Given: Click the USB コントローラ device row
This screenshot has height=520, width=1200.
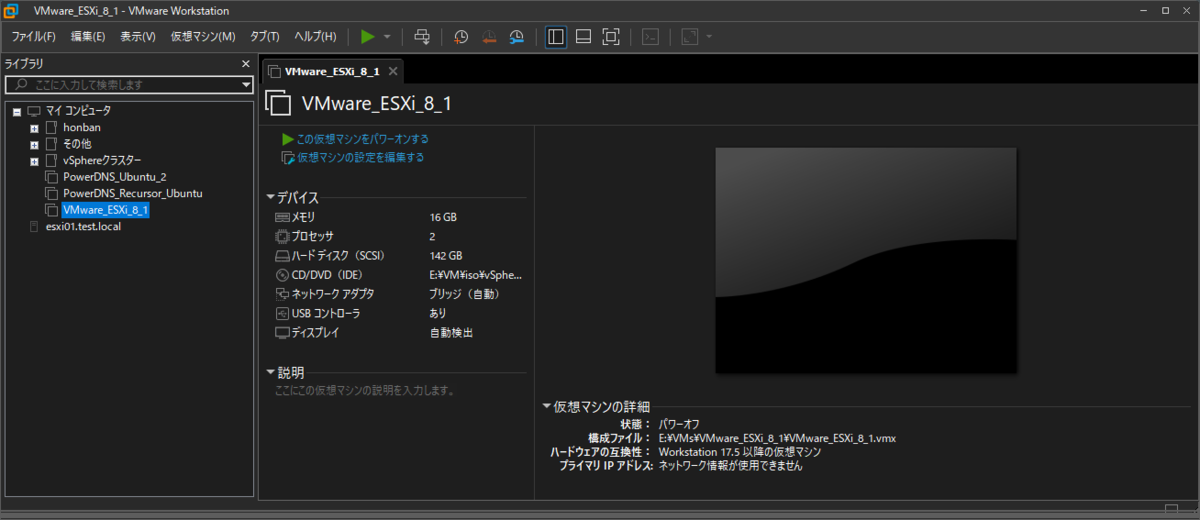Looking at the screenshot, I should 399,313.
